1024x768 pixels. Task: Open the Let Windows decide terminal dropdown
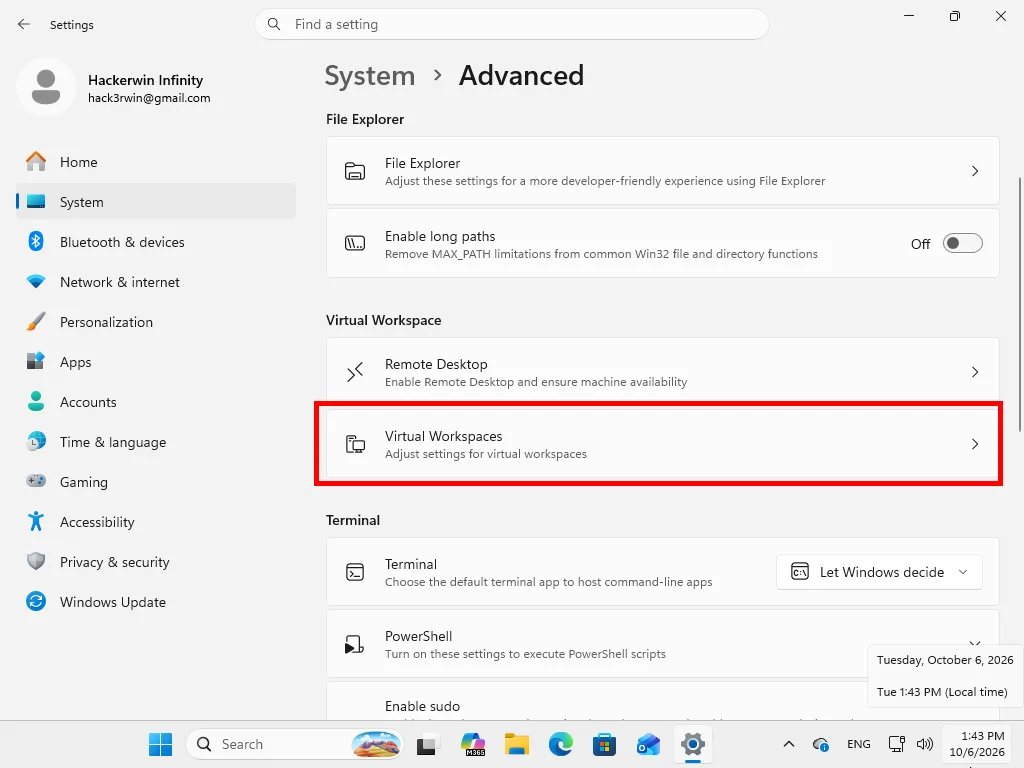tap(879, 572)
